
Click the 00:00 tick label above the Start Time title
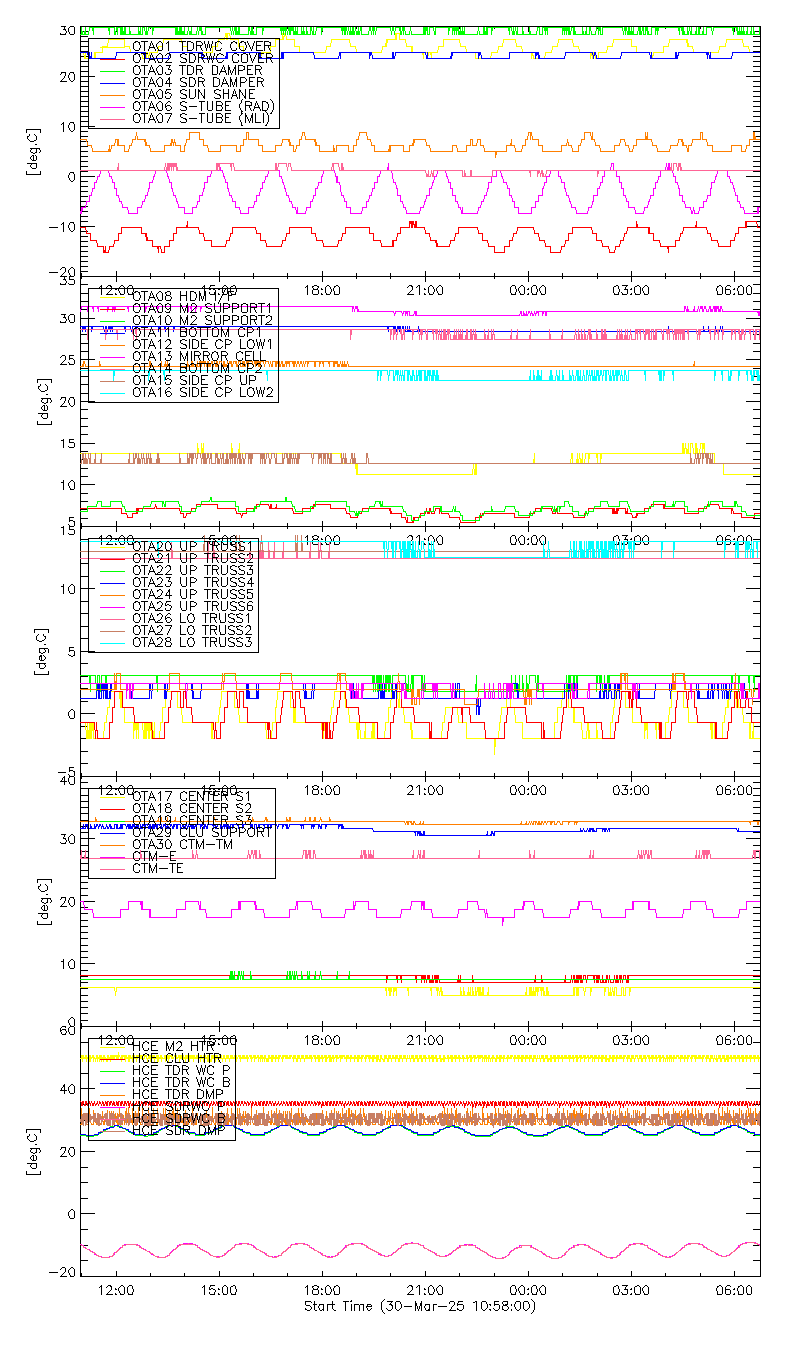tap(528, 1290)
